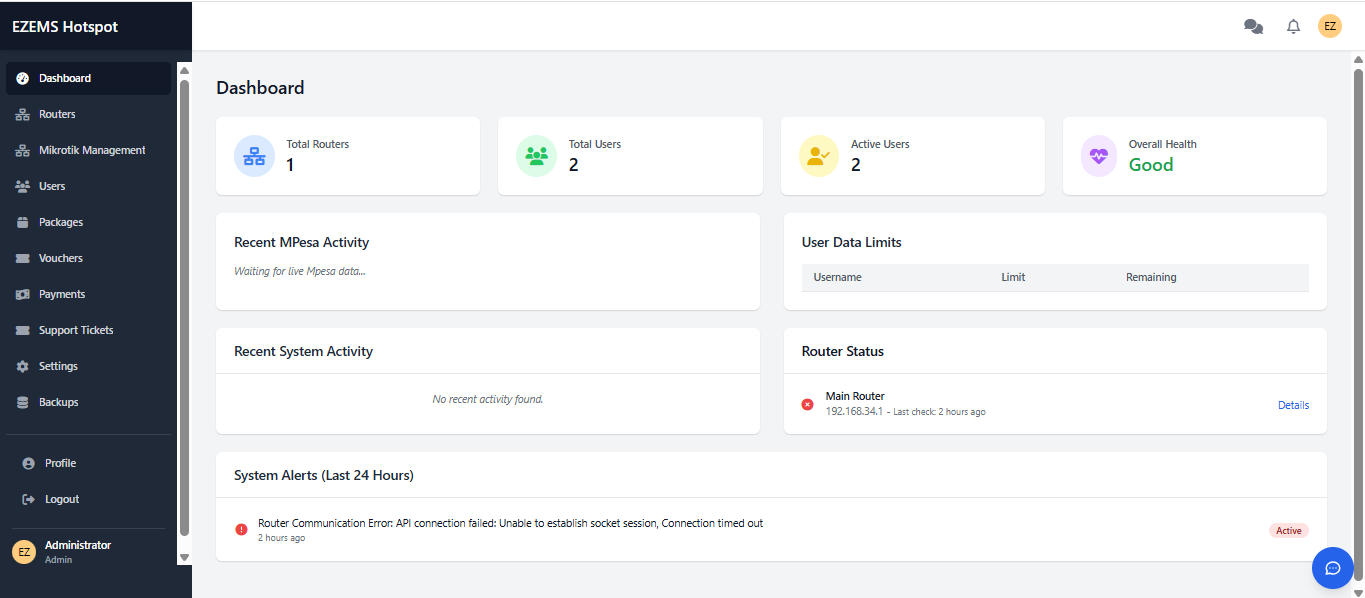Viewport: 1365px width, 598px height.
Task: Click the Logout arrow icon
Action: [x=25, y=498]
